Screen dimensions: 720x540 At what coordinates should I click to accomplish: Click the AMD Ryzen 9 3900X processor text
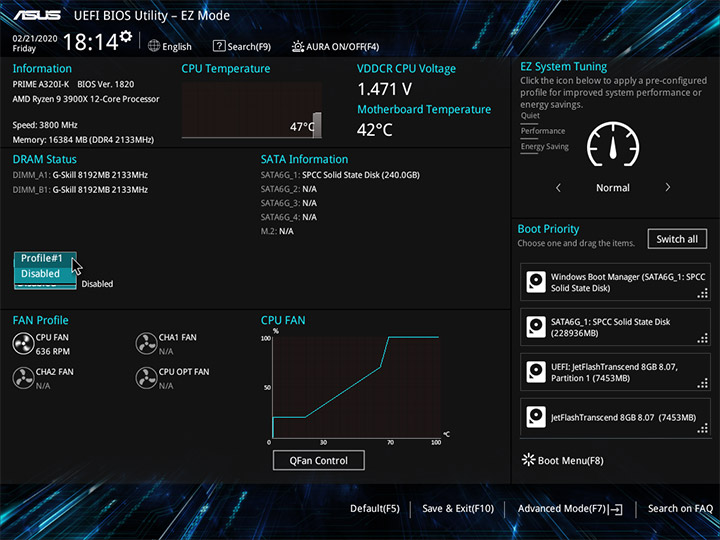(x=86, y=99)
